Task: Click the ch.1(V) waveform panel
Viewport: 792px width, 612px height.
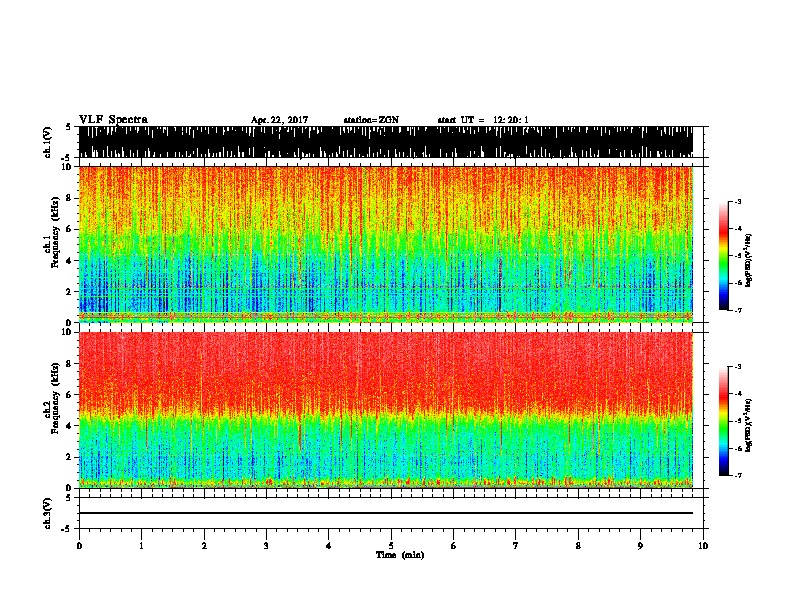Action: [x=386, y=142]
